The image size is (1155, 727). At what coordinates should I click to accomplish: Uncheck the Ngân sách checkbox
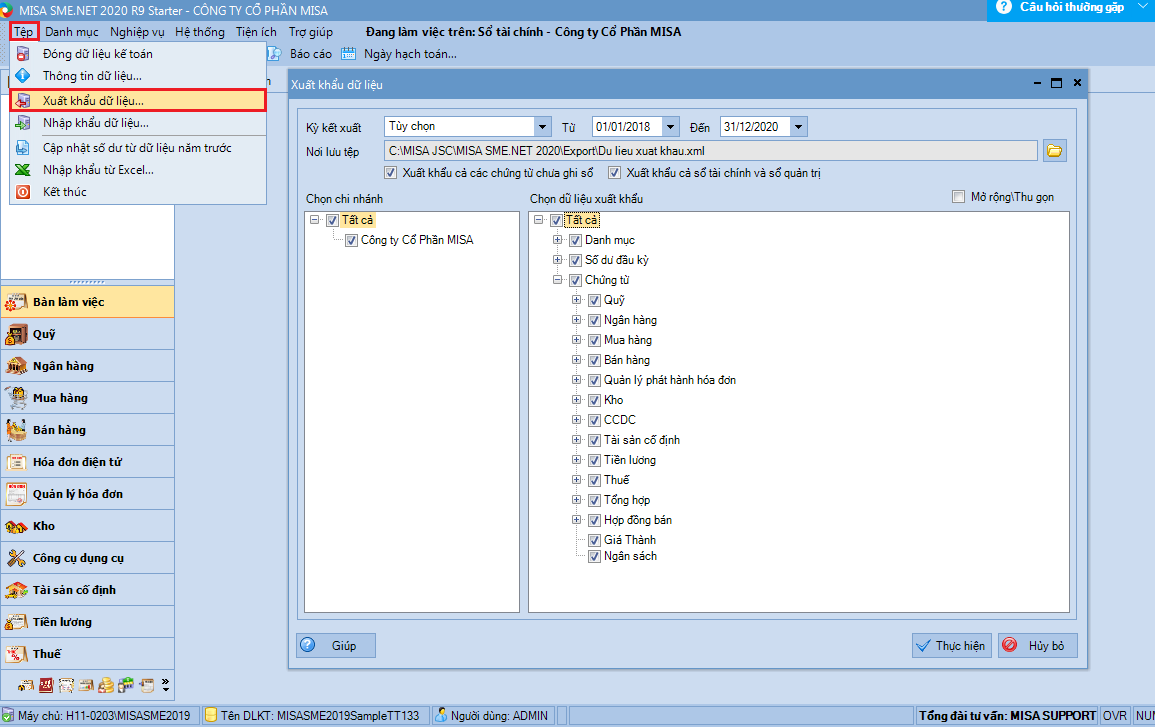[x=594, y=557]
